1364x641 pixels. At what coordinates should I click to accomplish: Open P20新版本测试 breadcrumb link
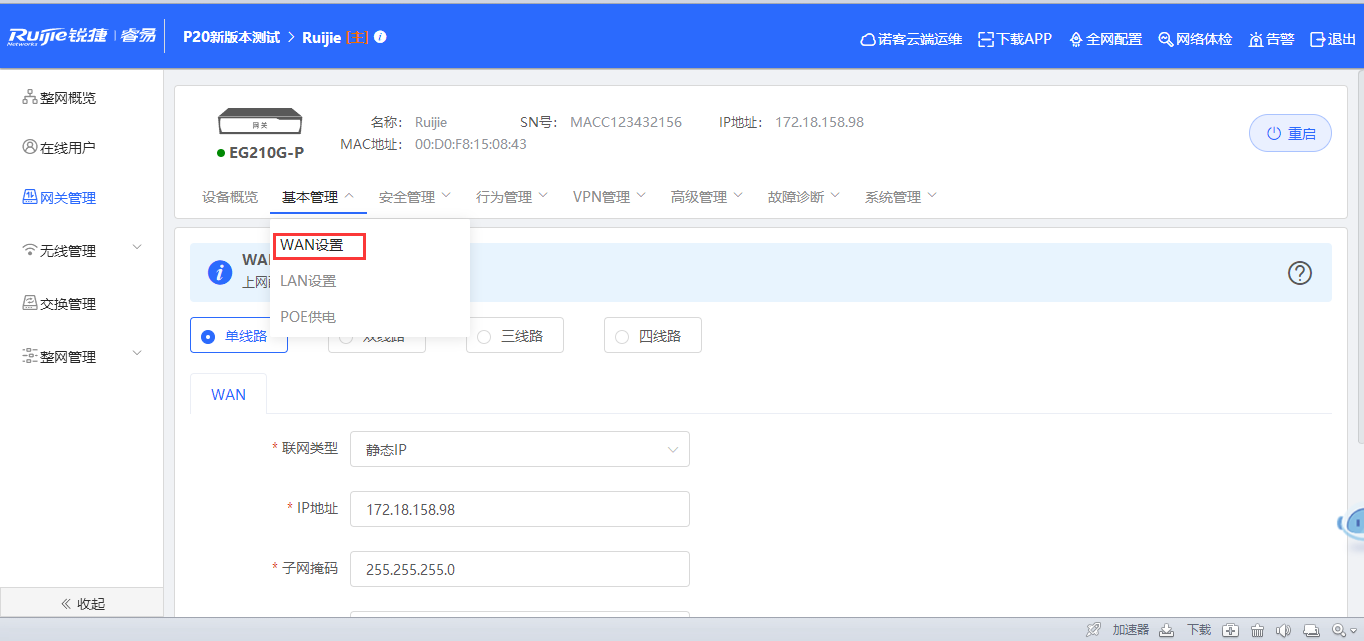(231, 37)
